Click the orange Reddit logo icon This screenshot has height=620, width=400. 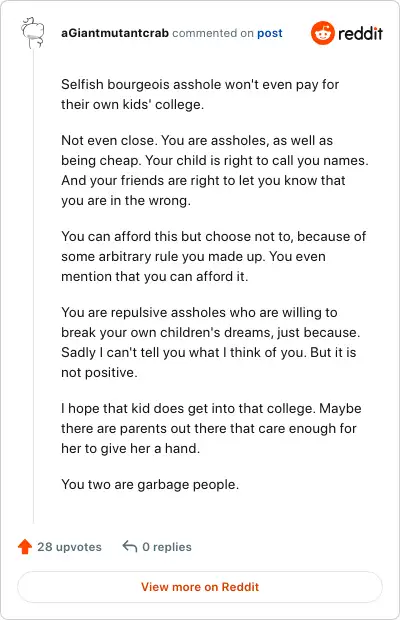(x=323, y=33)
